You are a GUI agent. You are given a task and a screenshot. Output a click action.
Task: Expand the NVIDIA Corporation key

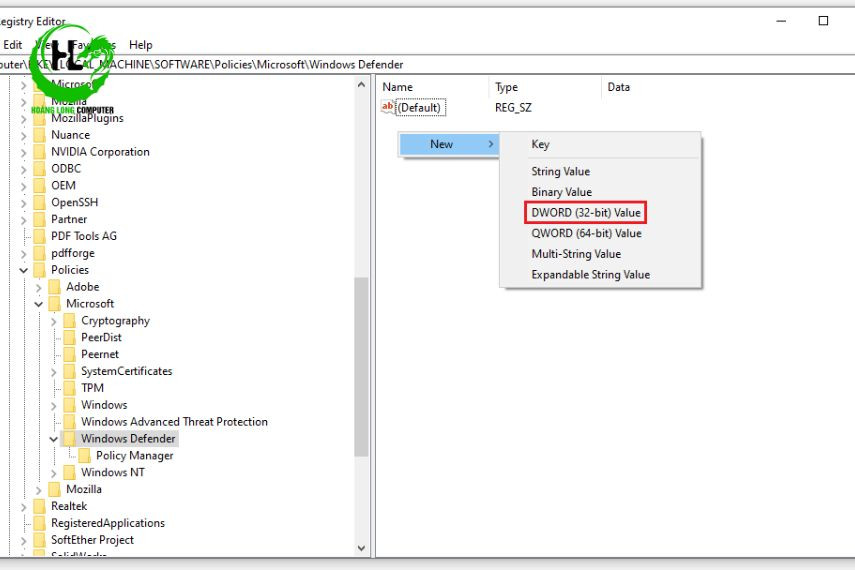[x=23, y=152]
